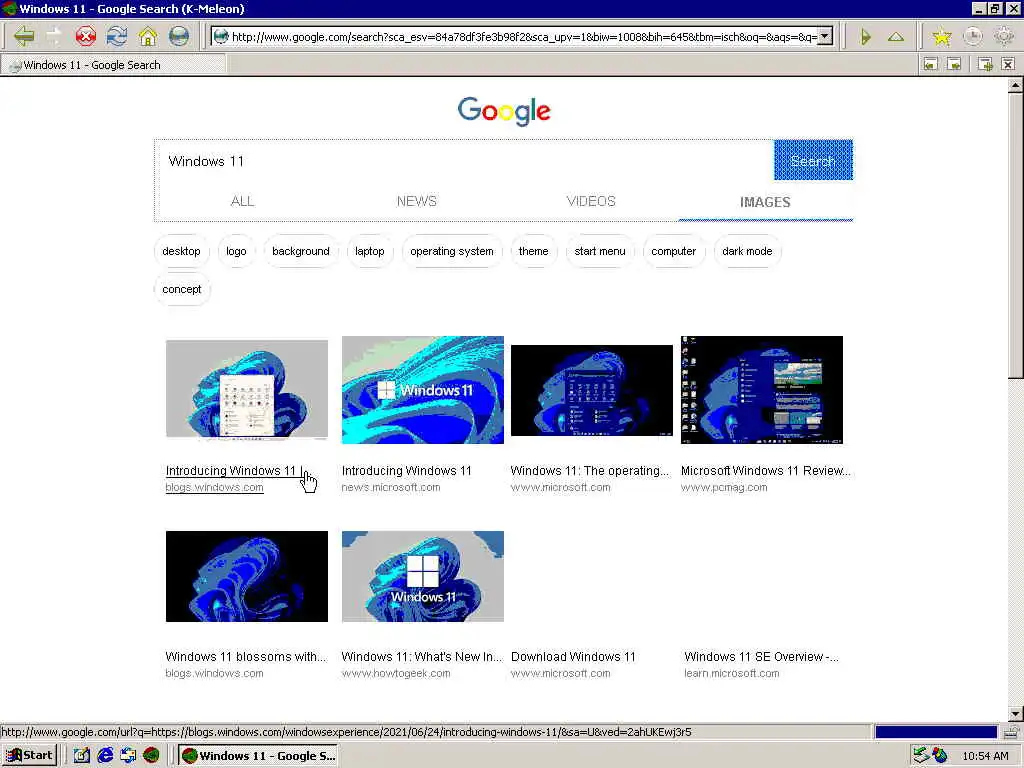Click the www.howtogeek.com source text
The height and width of the screenshot is (768, 1024).
coord(396,673)
